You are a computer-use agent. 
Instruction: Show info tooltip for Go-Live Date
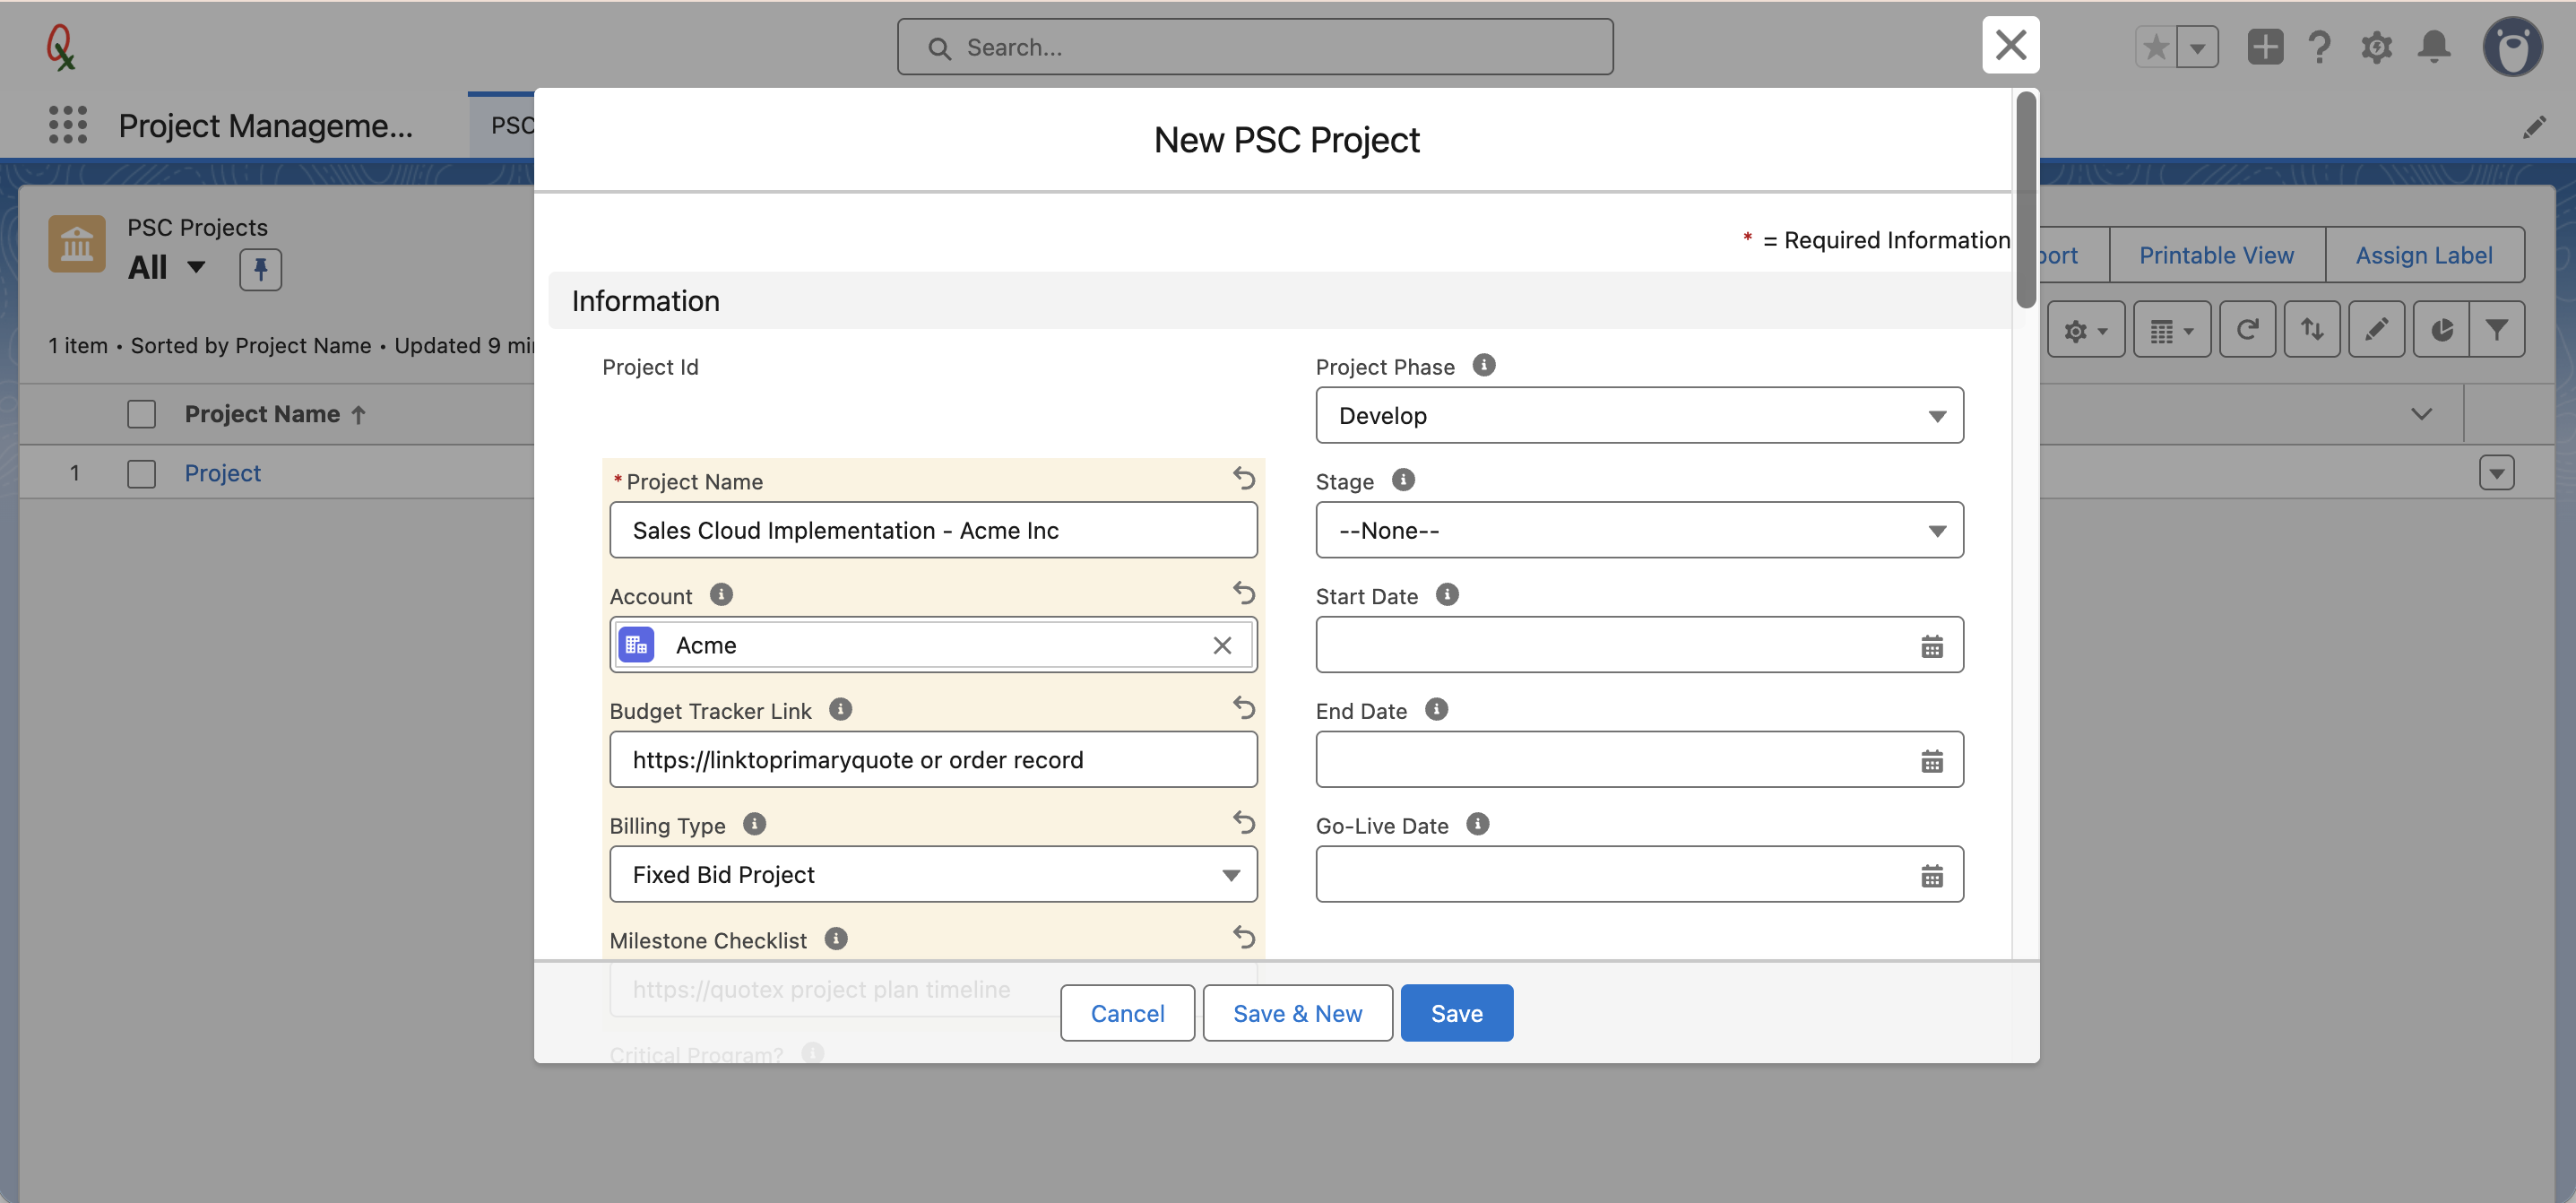tap(1477, 824)
